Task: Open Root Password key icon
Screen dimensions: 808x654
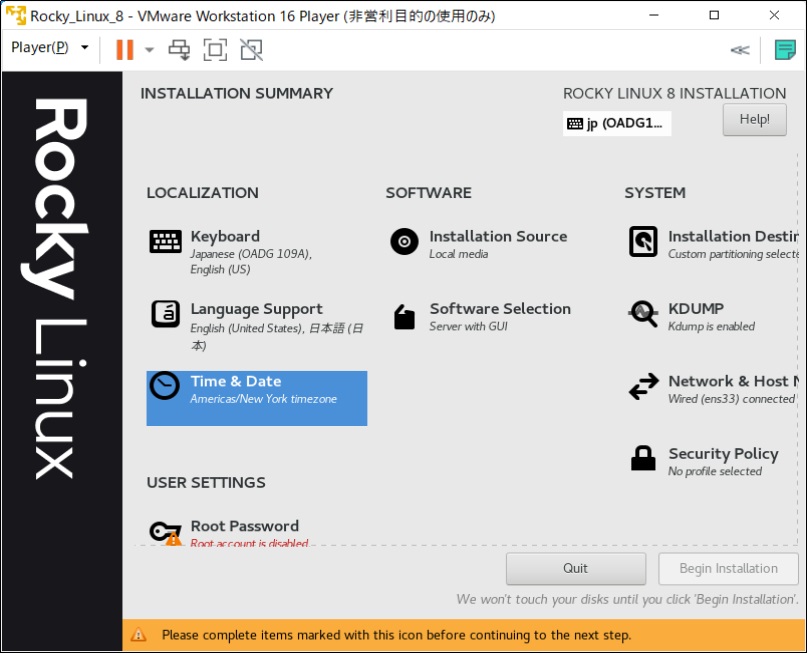Action: [x=165, y=530]
